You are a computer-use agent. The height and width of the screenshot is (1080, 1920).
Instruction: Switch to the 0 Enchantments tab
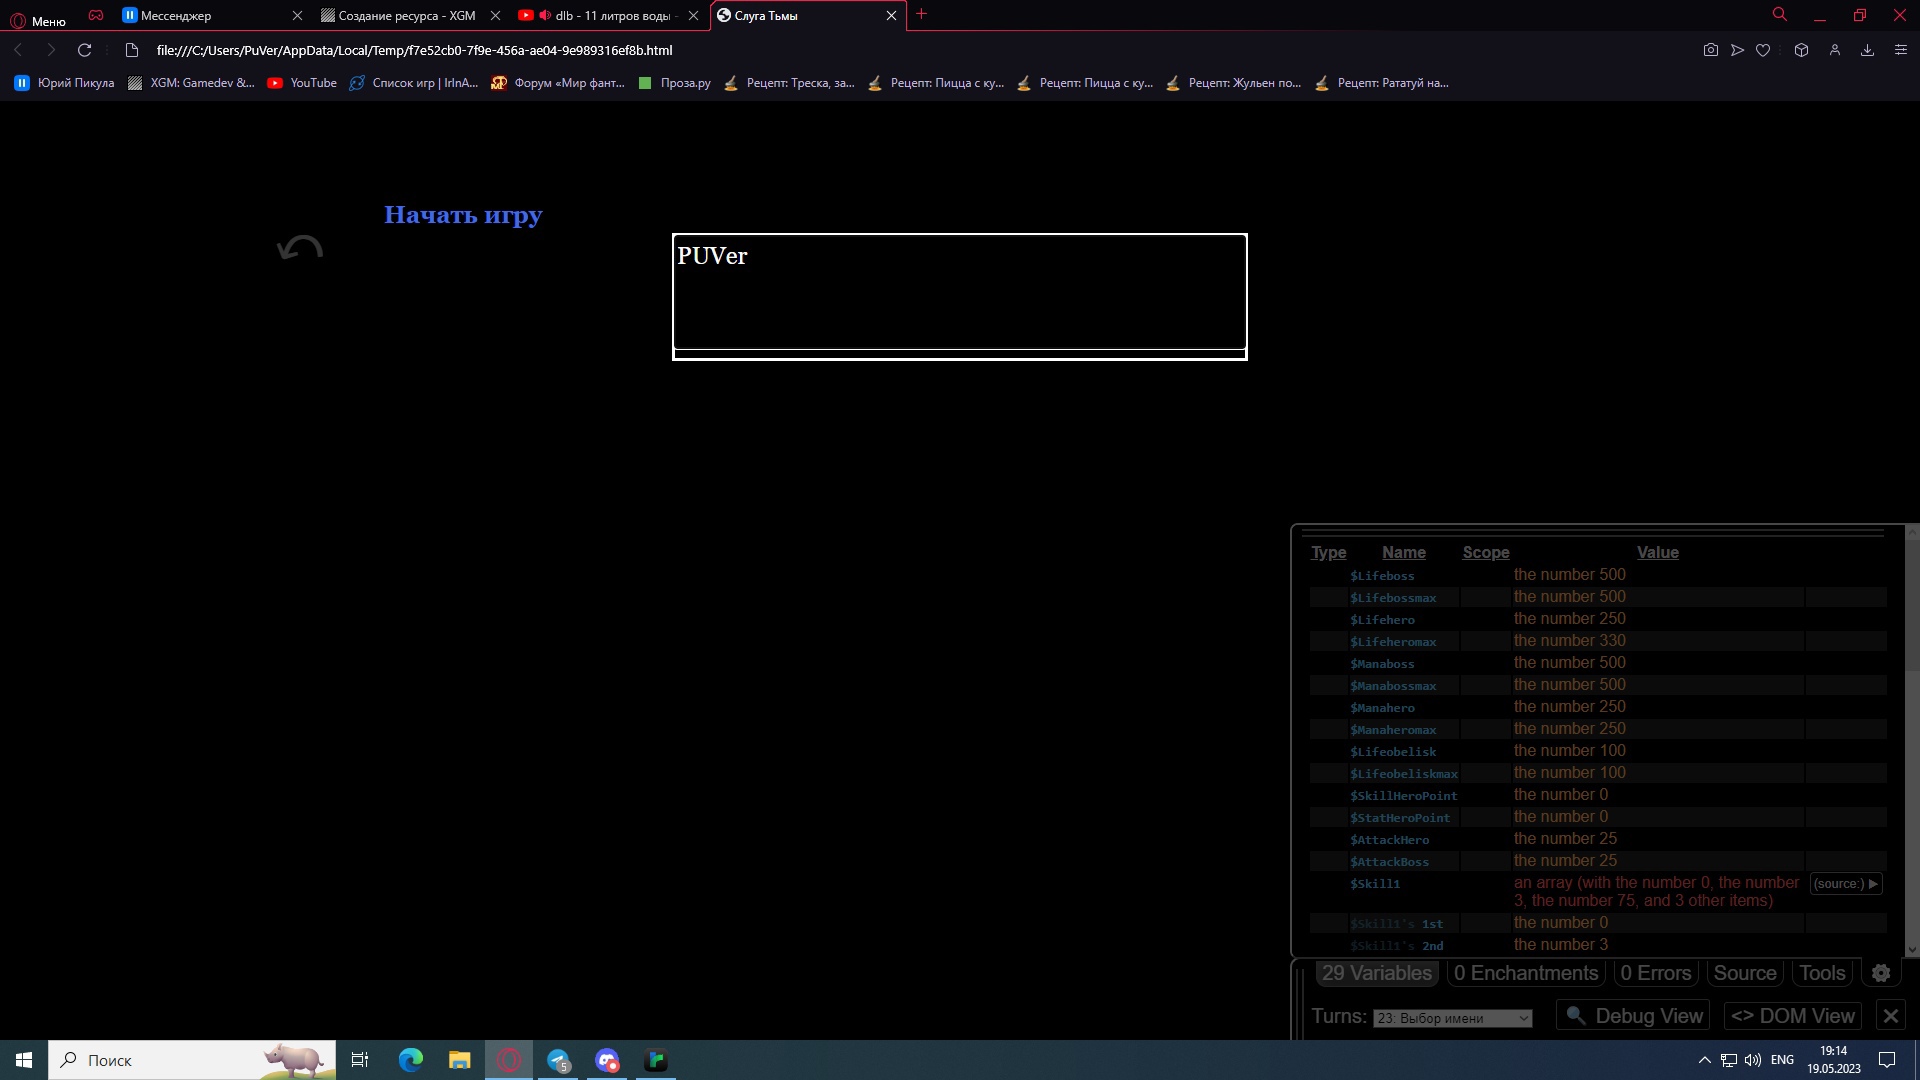(x=1526, y=973)
